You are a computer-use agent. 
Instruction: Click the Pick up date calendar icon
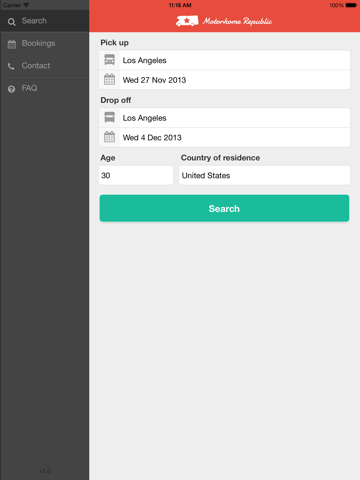(x=109, y=79)
